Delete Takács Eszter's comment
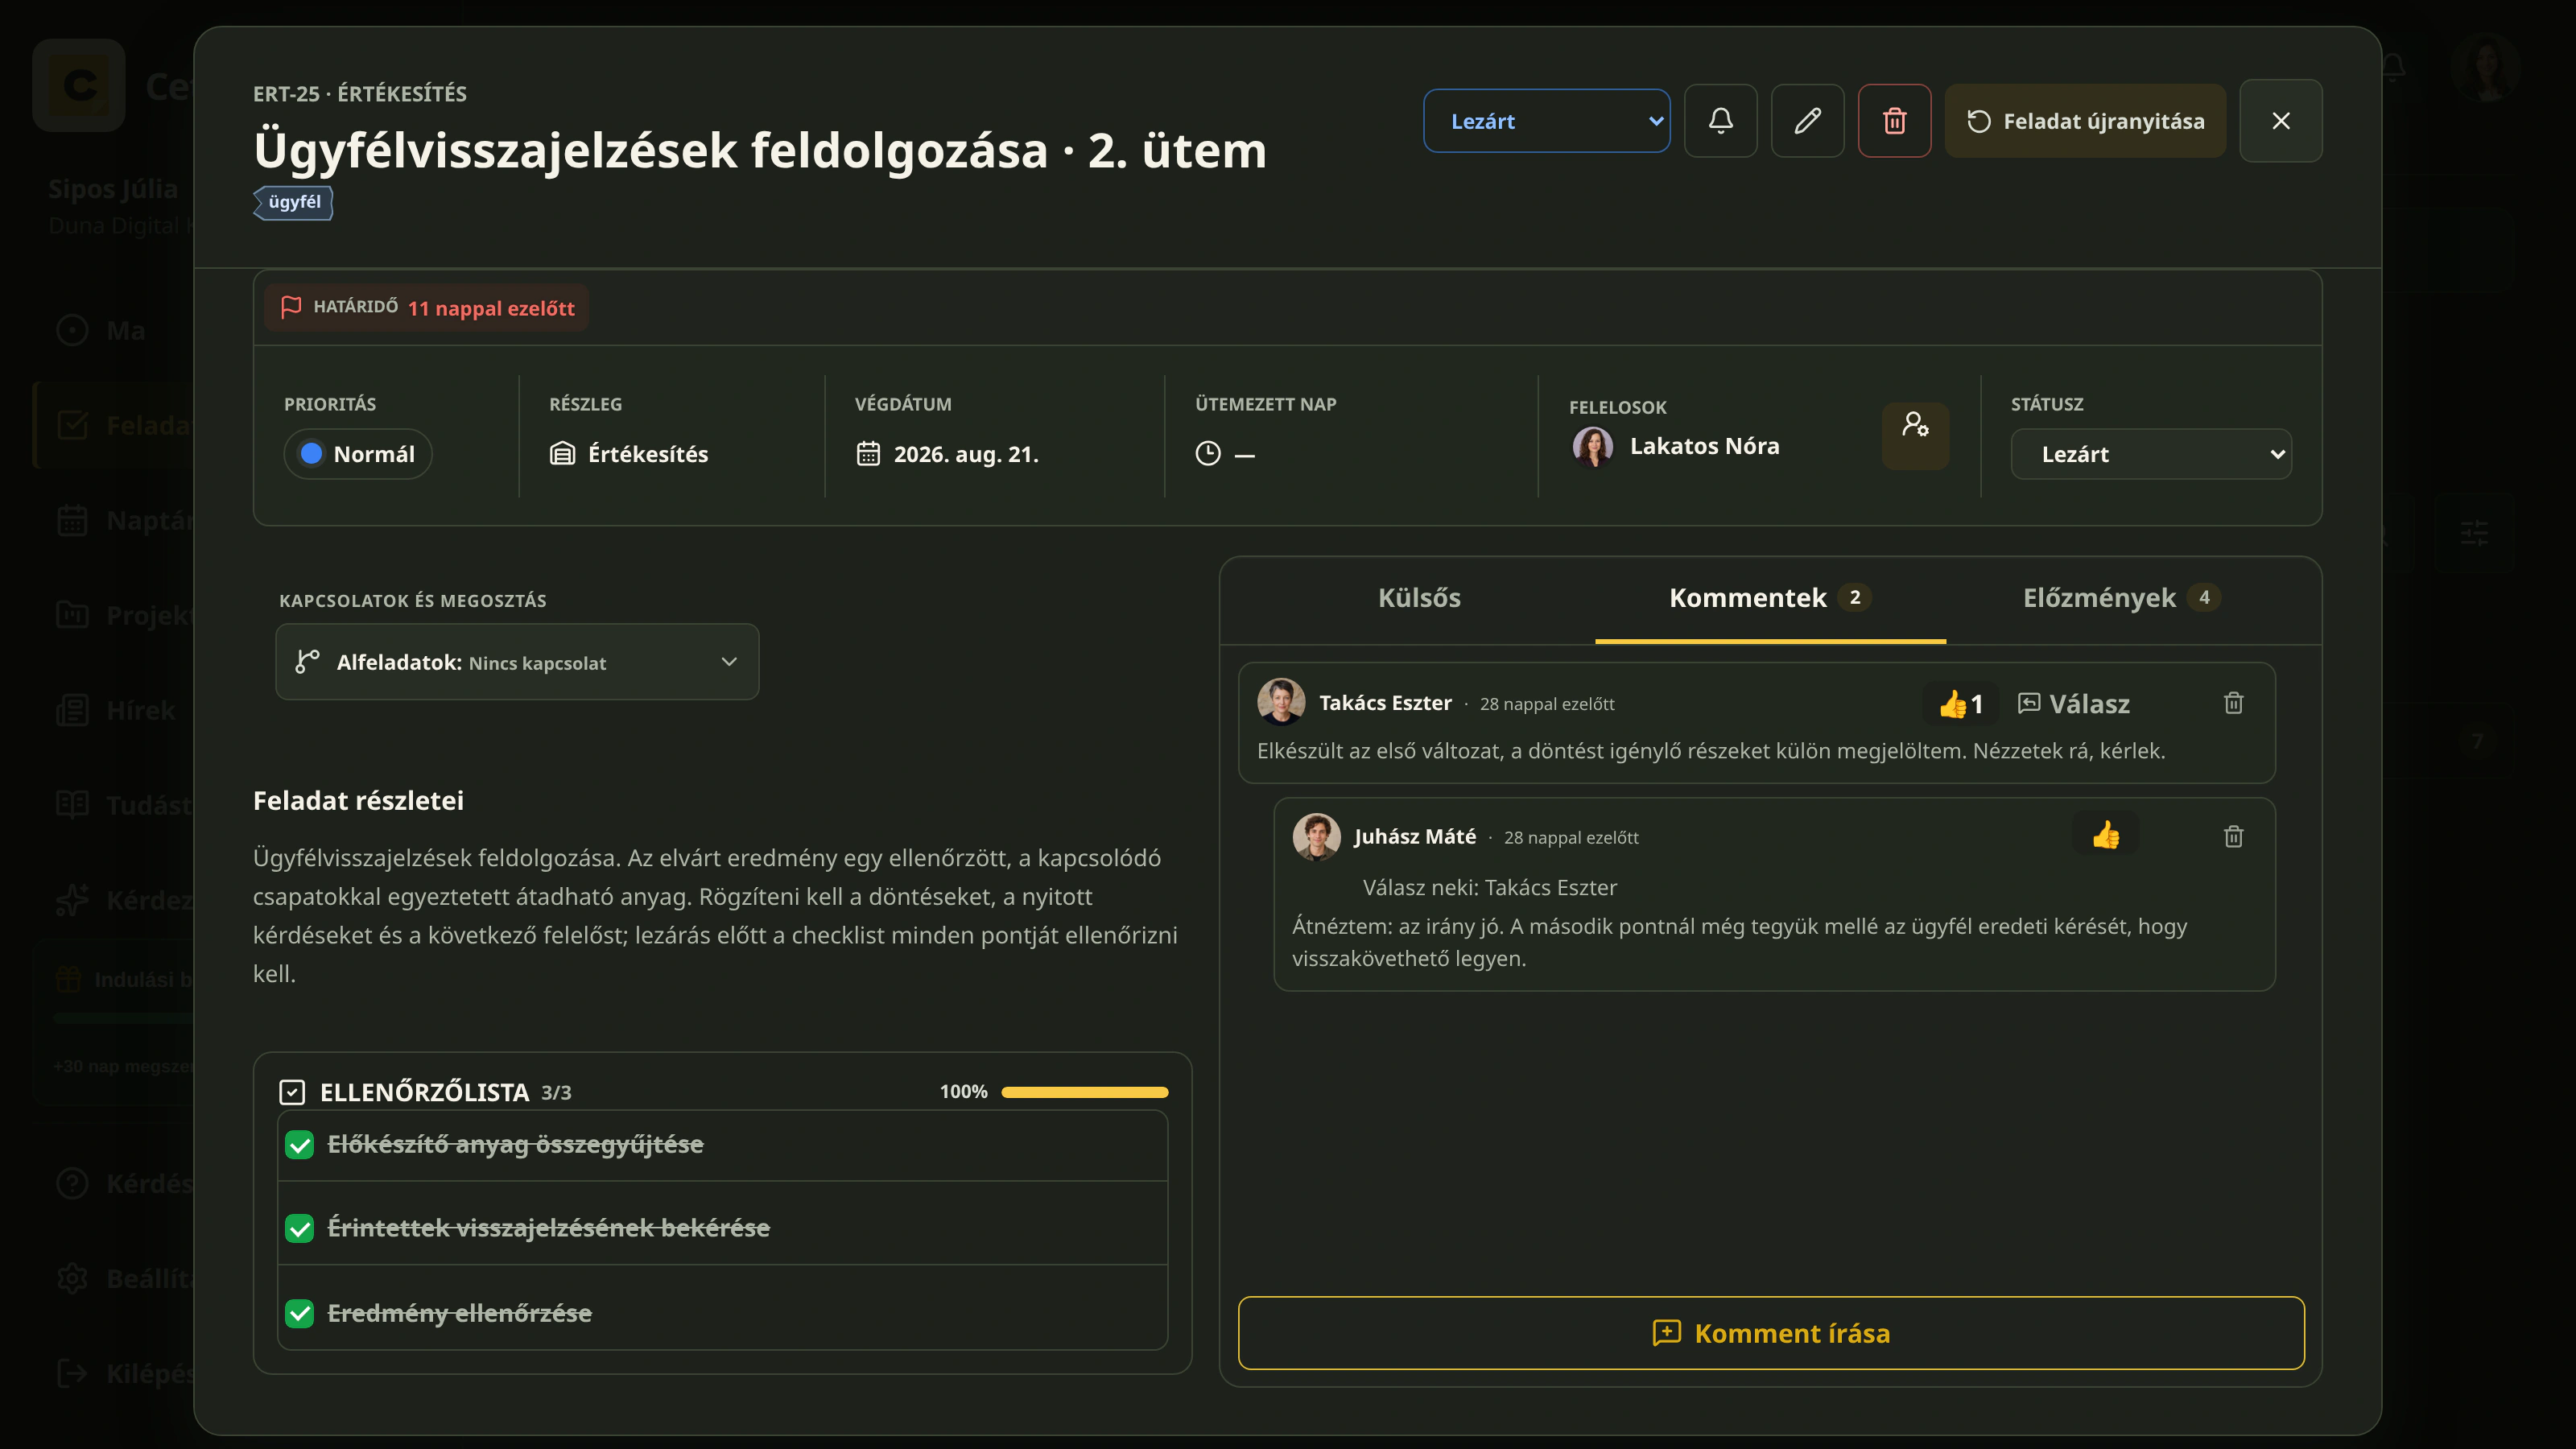 point(2233,704)
